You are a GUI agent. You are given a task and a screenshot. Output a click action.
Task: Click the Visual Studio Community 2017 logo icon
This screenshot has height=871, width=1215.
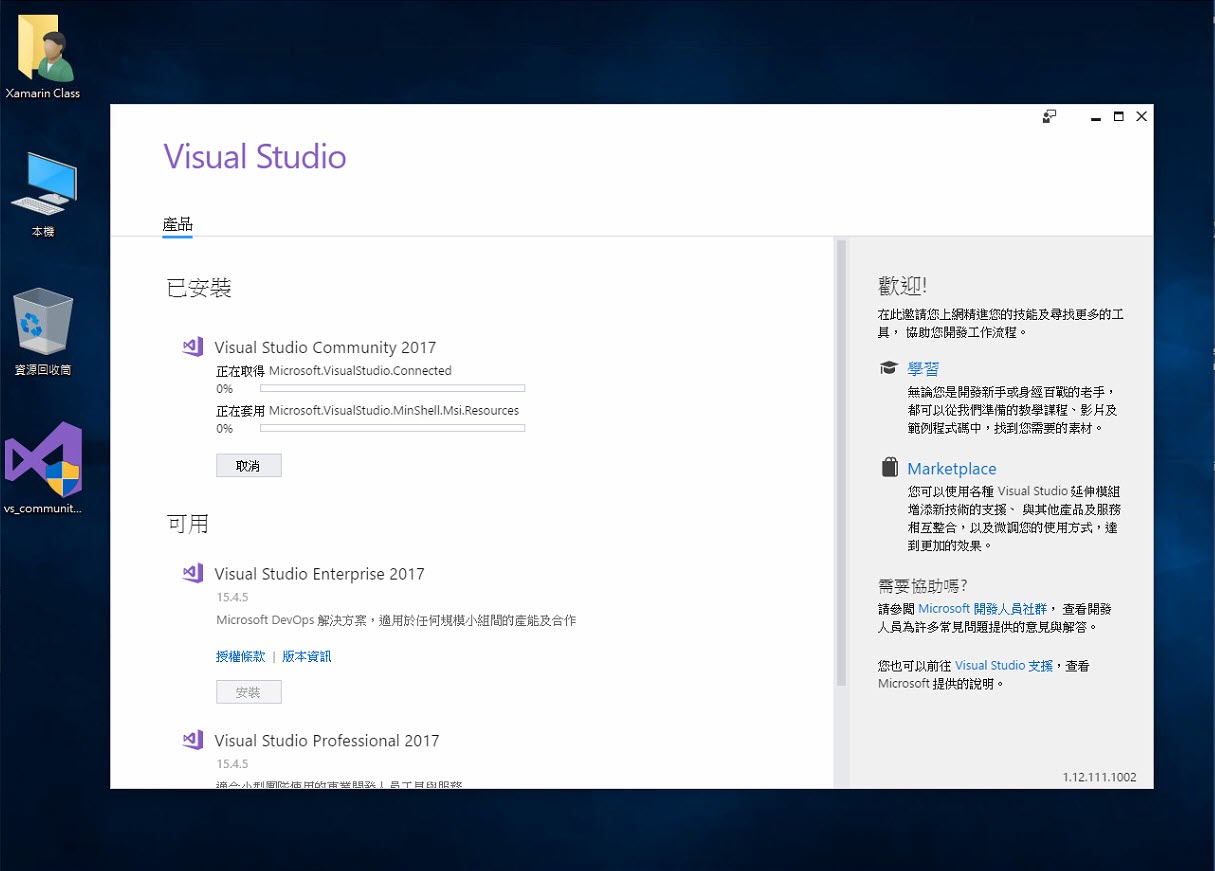click(193, 347)
